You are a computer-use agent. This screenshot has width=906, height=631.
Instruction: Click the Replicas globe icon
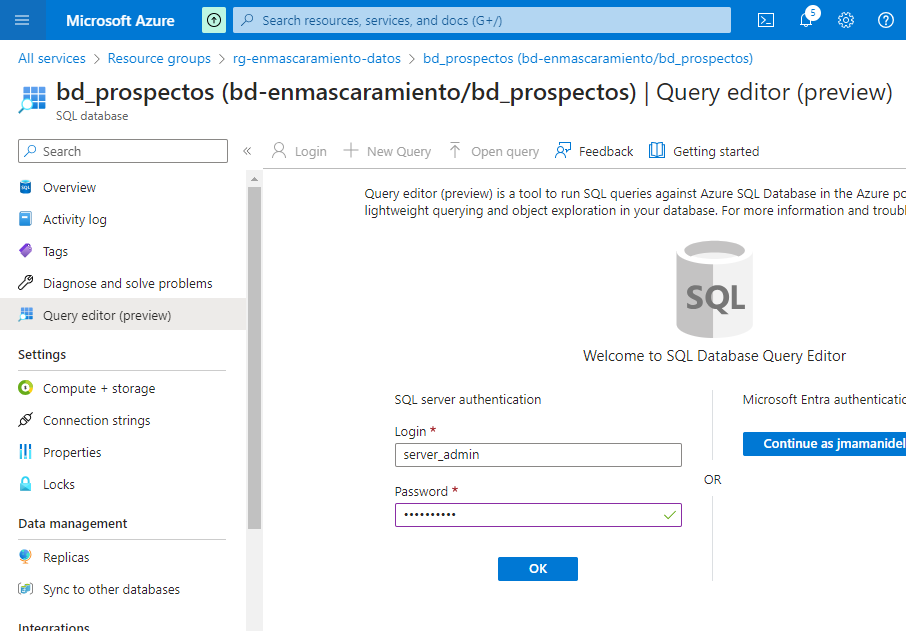(25, 556)
